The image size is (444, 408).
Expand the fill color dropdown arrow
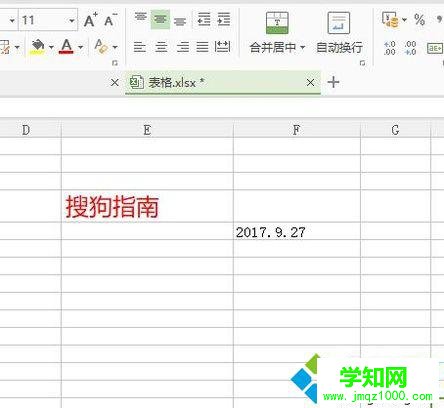pos(51,47)
